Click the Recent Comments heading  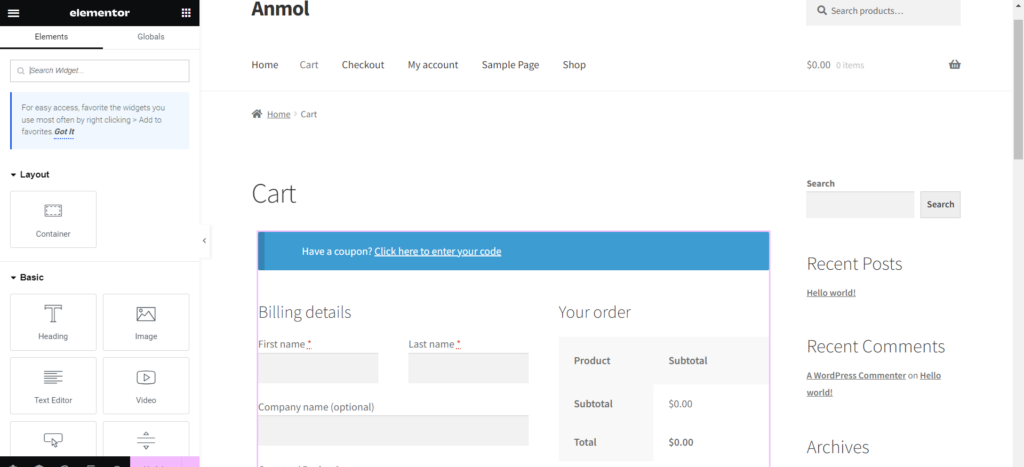tap(876, 346)
